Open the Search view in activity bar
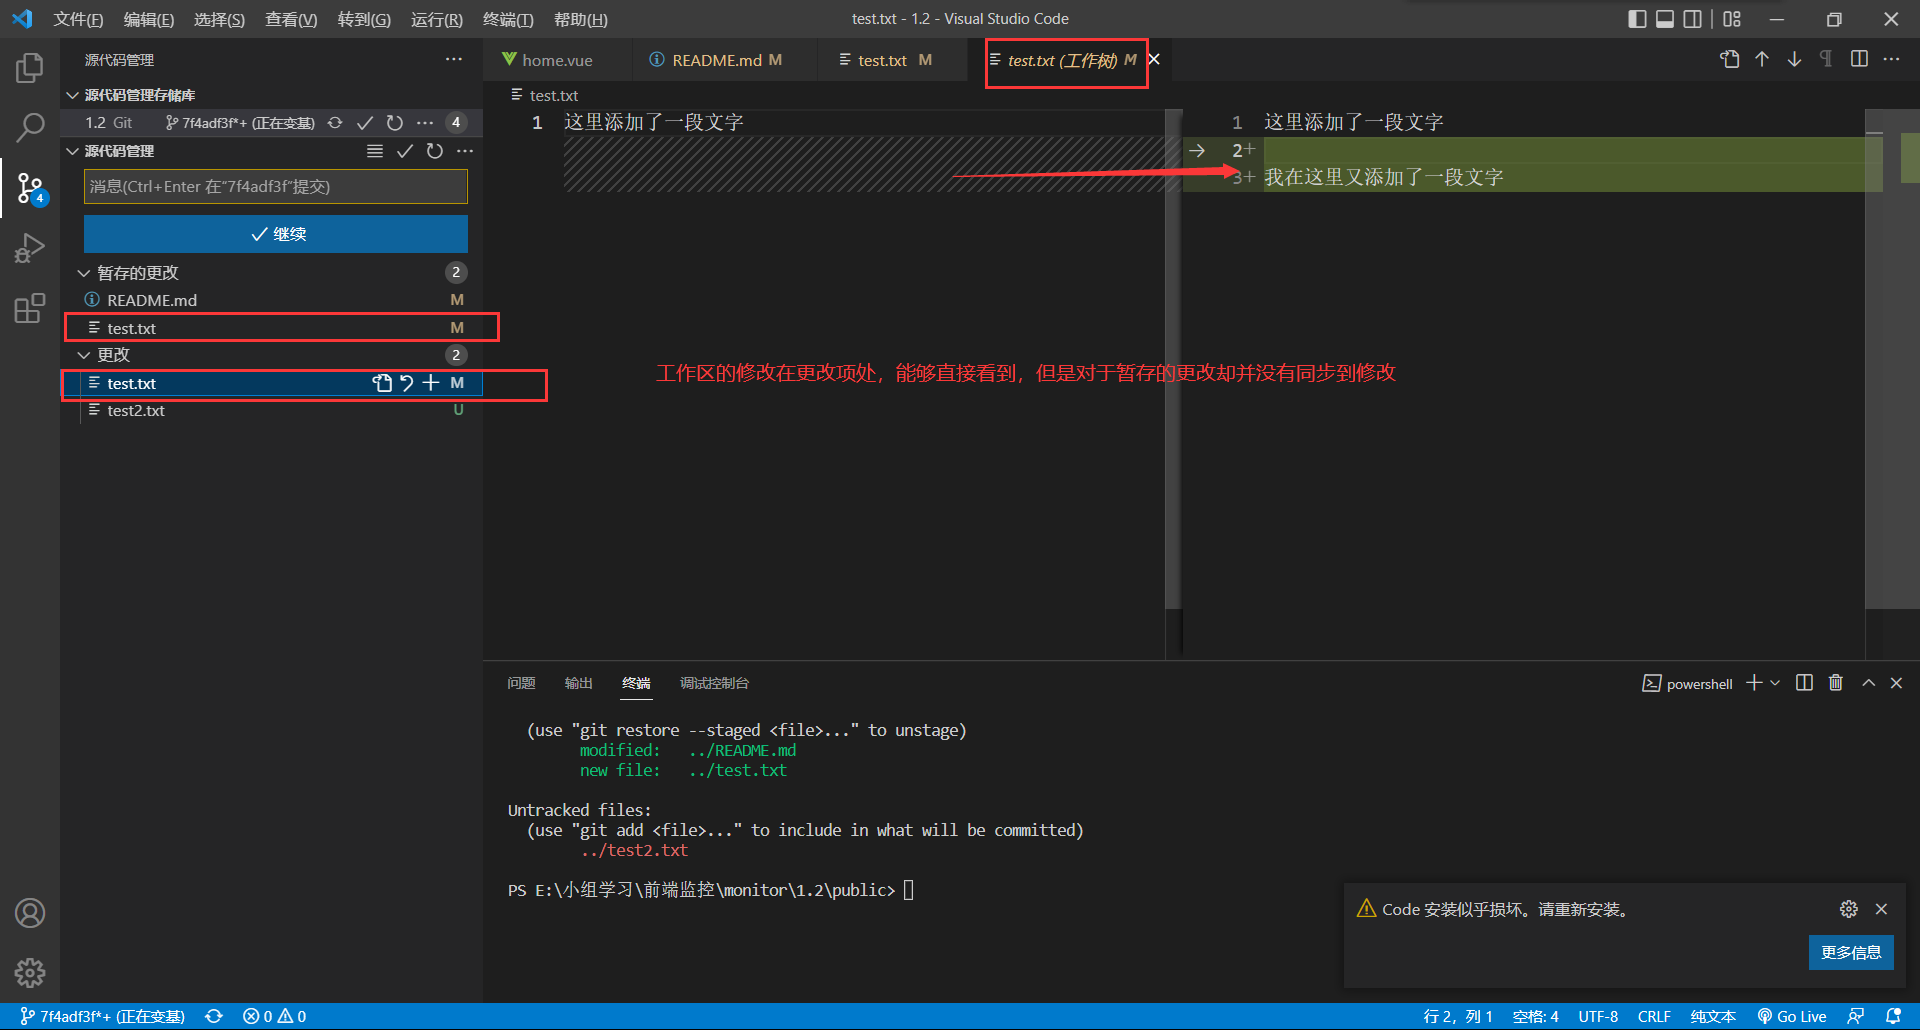Screen dimensions: 1920x1030 tap(30, 127)
